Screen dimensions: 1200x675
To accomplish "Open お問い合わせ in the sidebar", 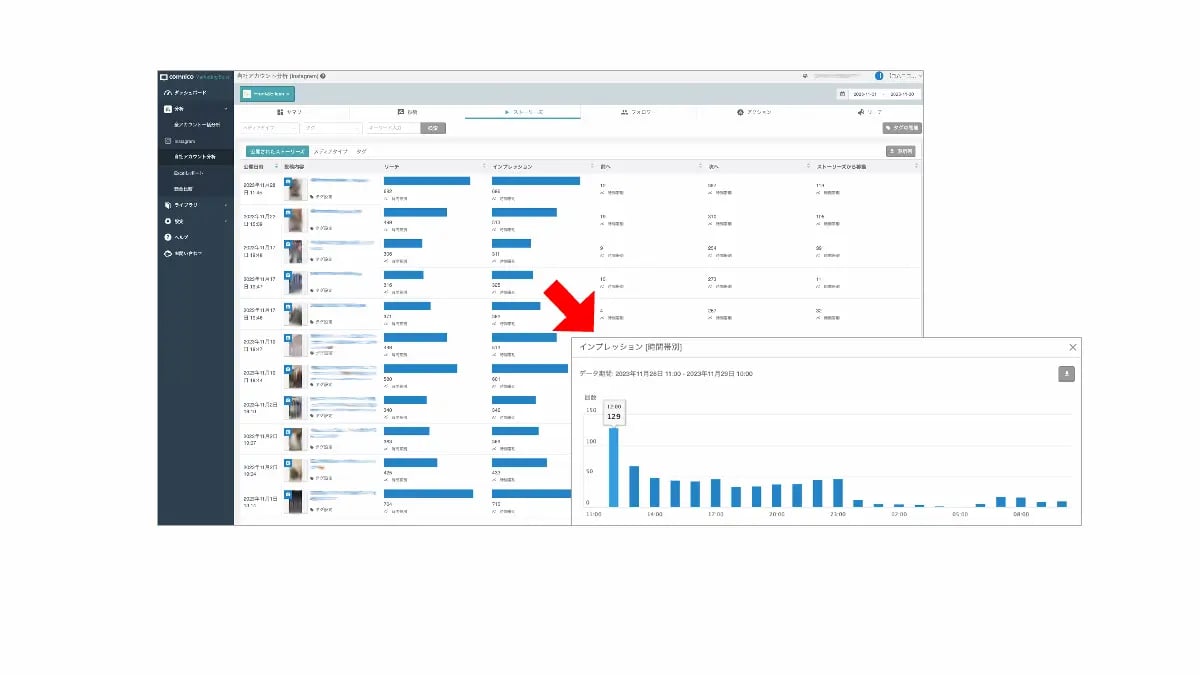I will pos(195,253).
